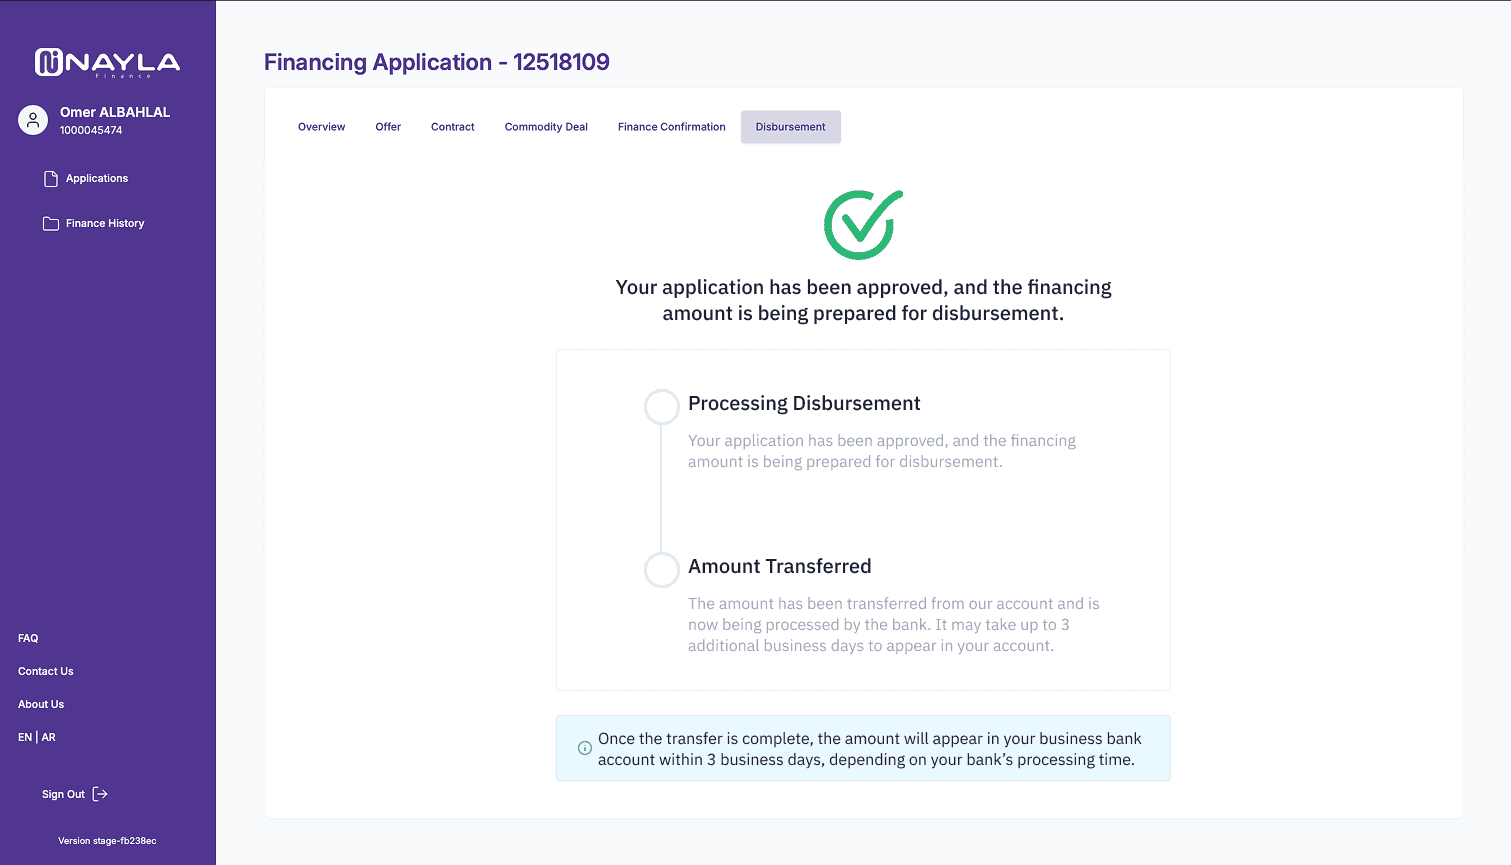Click the Amount Transferred step title
Viewport: 1511px width, 865px height.
click(x=780, y=566)
